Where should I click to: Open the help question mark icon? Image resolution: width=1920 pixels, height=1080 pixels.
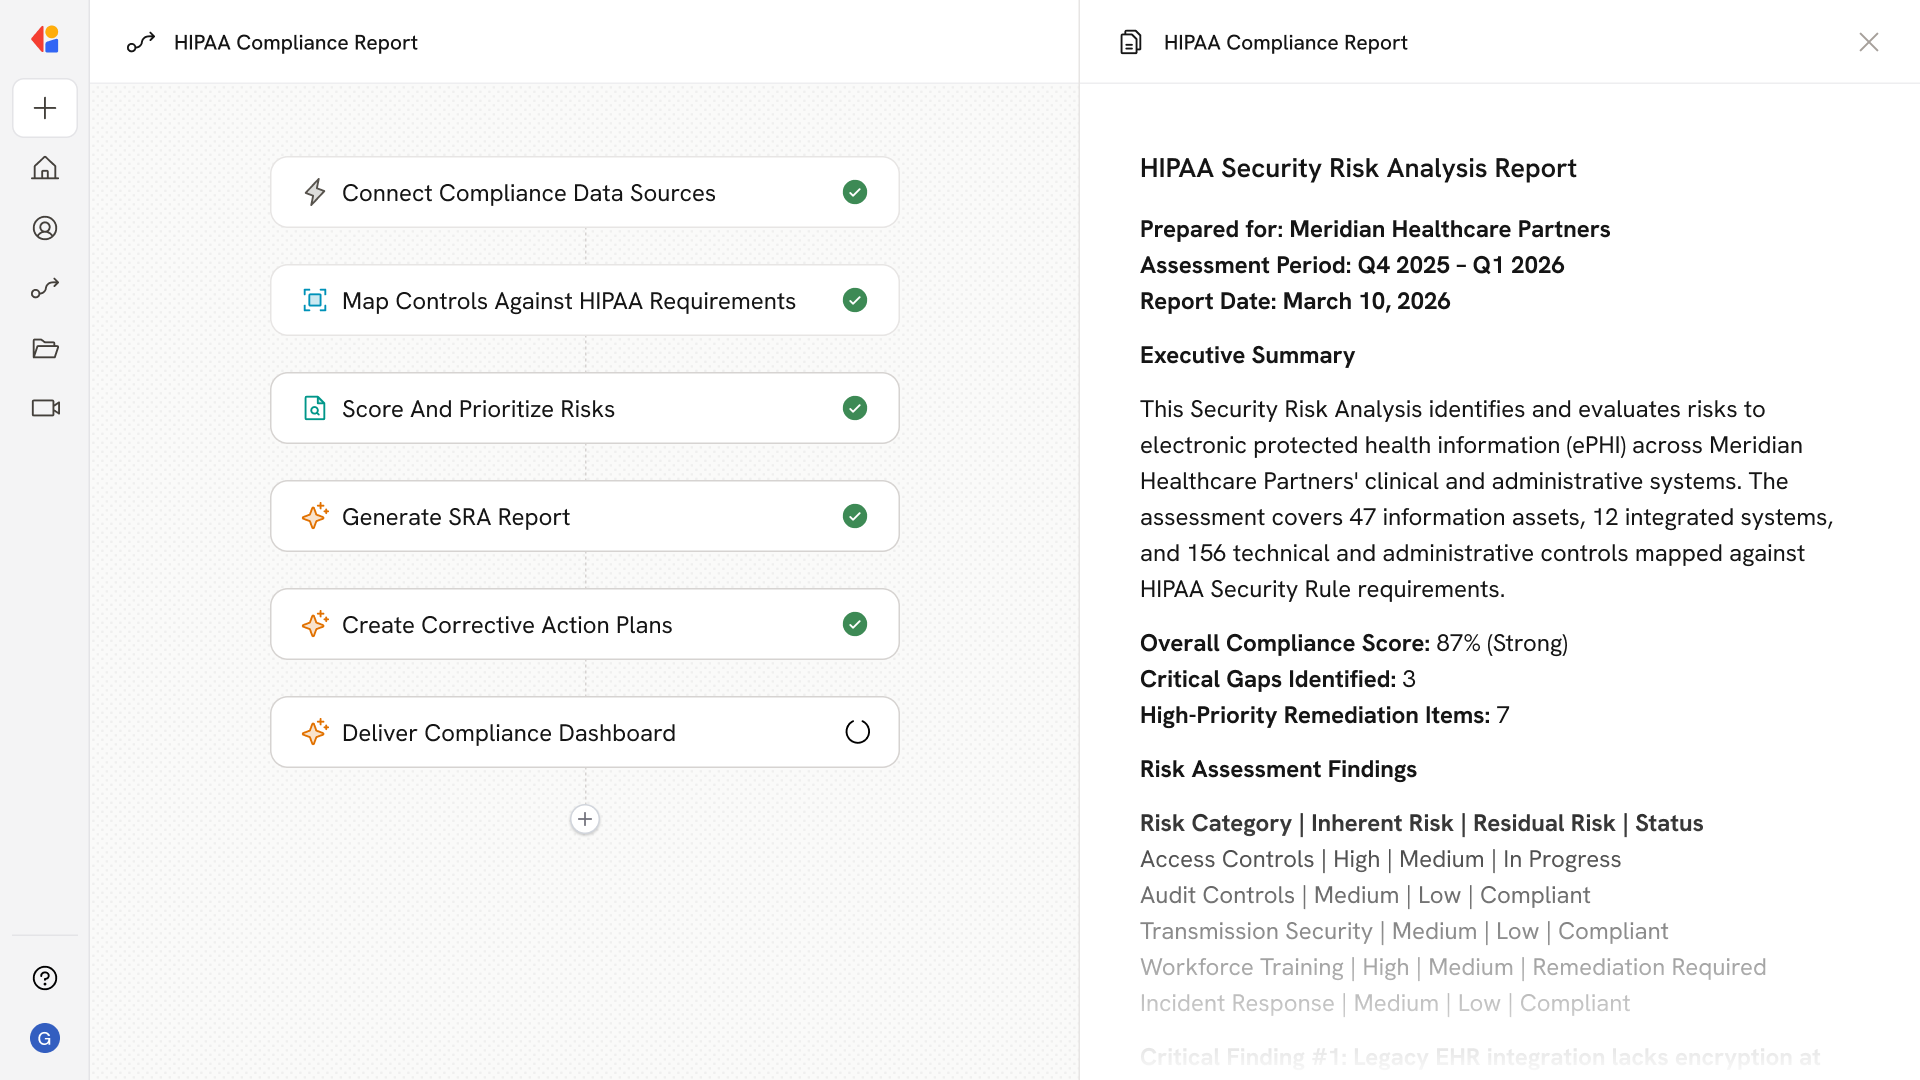coord(45,978)
